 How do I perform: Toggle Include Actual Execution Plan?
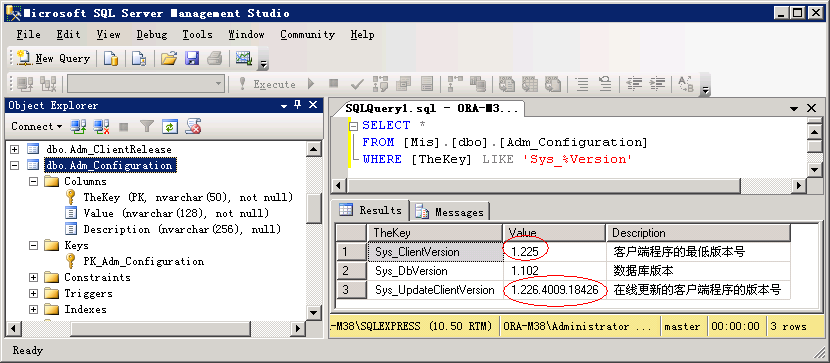coord(455,84)
